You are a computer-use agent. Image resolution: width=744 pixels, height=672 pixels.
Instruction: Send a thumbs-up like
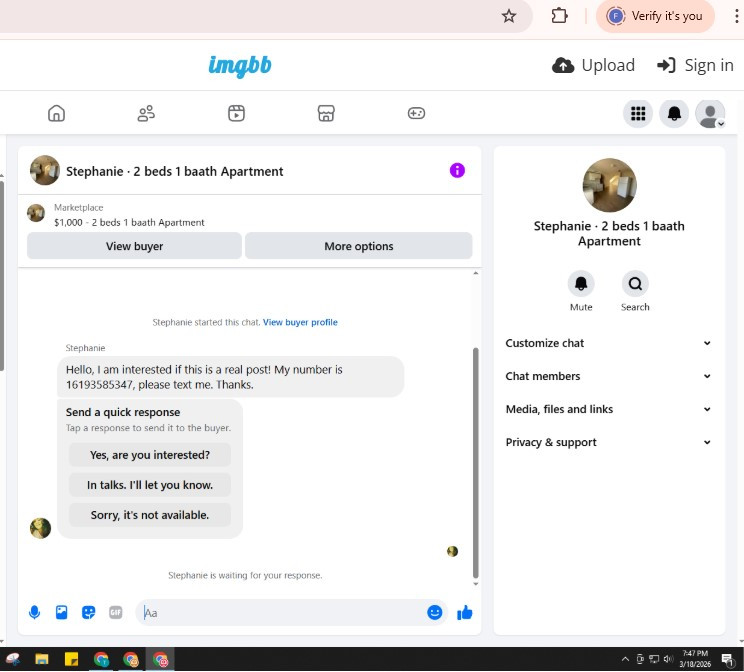(465, 613)
